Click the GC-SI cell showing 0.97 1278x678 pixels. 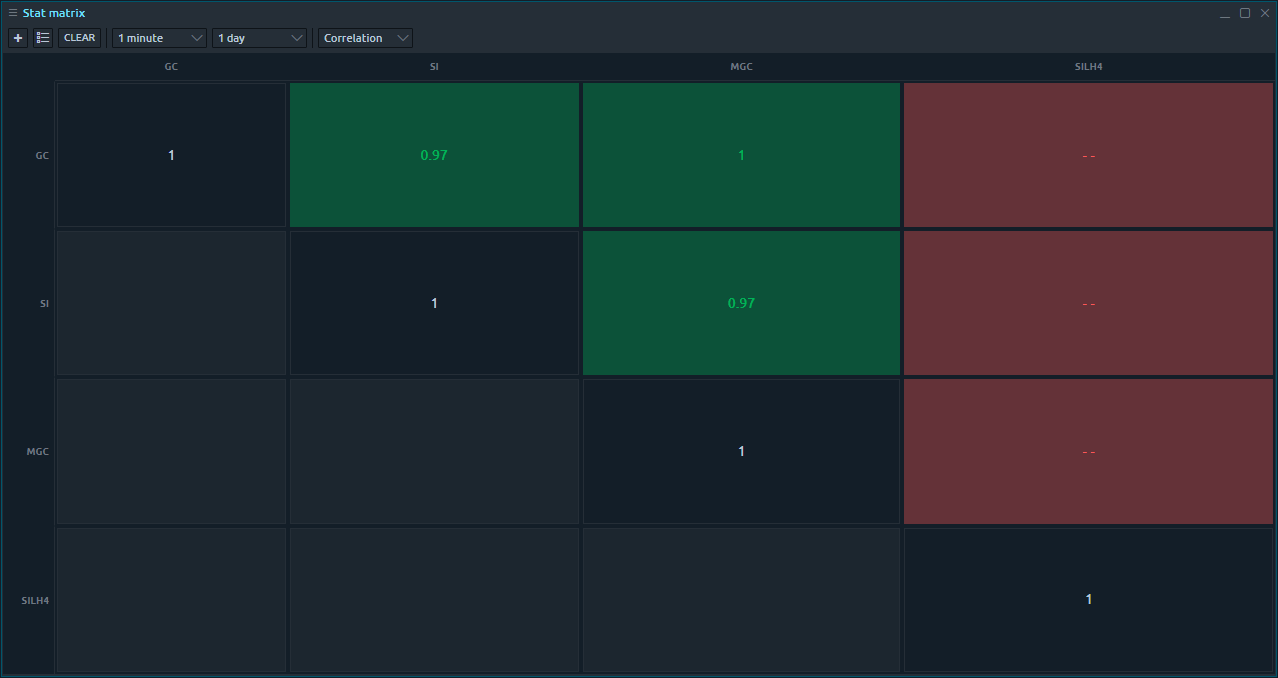pos(434,154)
